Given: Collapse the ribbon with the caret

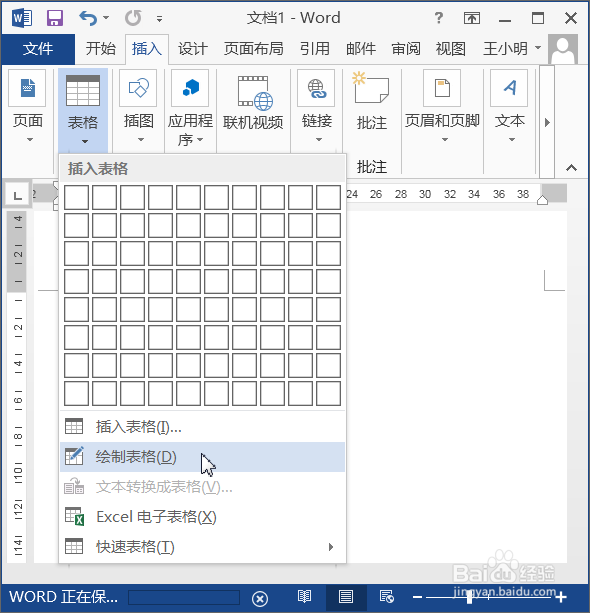Looking at the screenshot, I should pyautogui.click(x=571, y=168).
